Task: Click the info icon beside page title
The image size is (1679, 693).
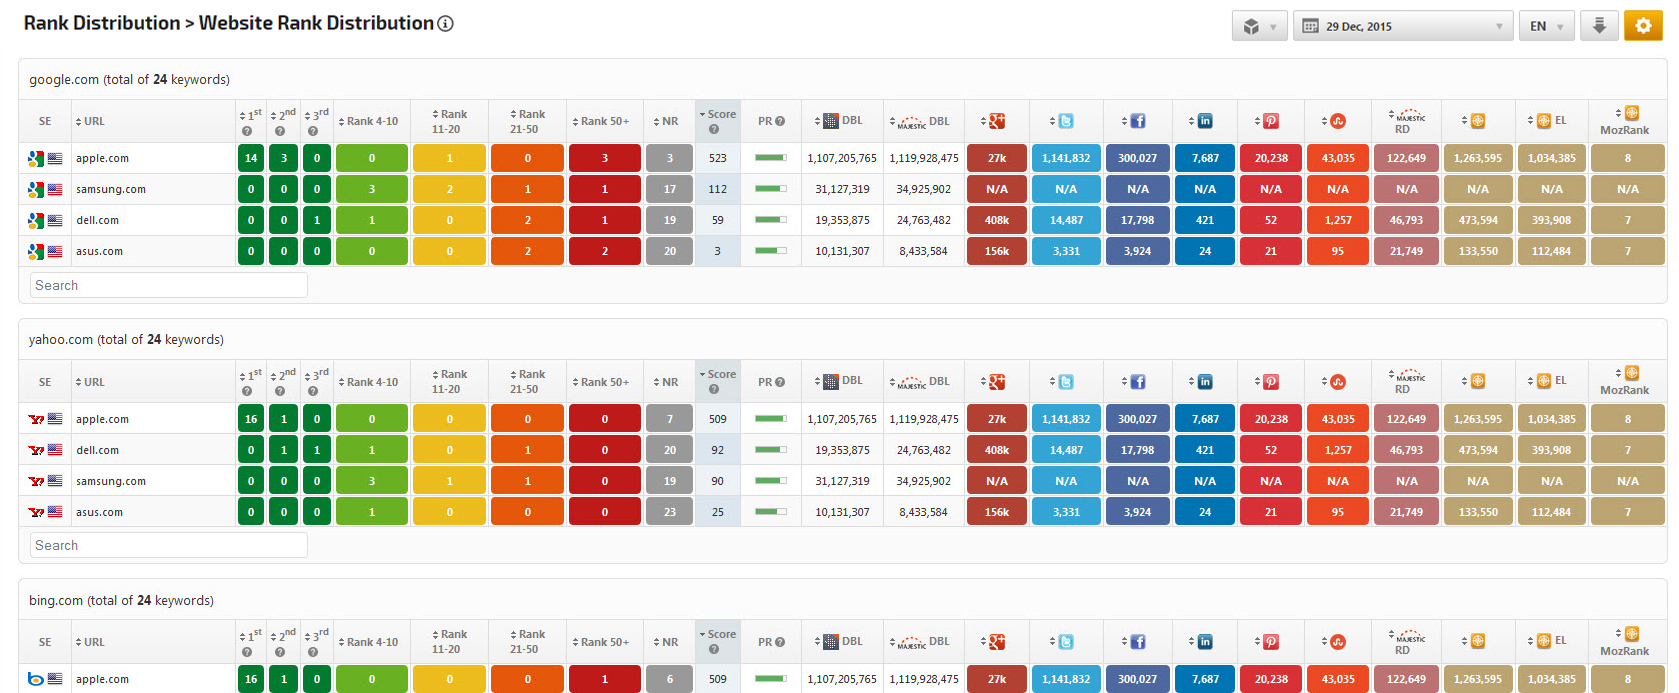Action: pyautogui.click(x=446, y=23)
